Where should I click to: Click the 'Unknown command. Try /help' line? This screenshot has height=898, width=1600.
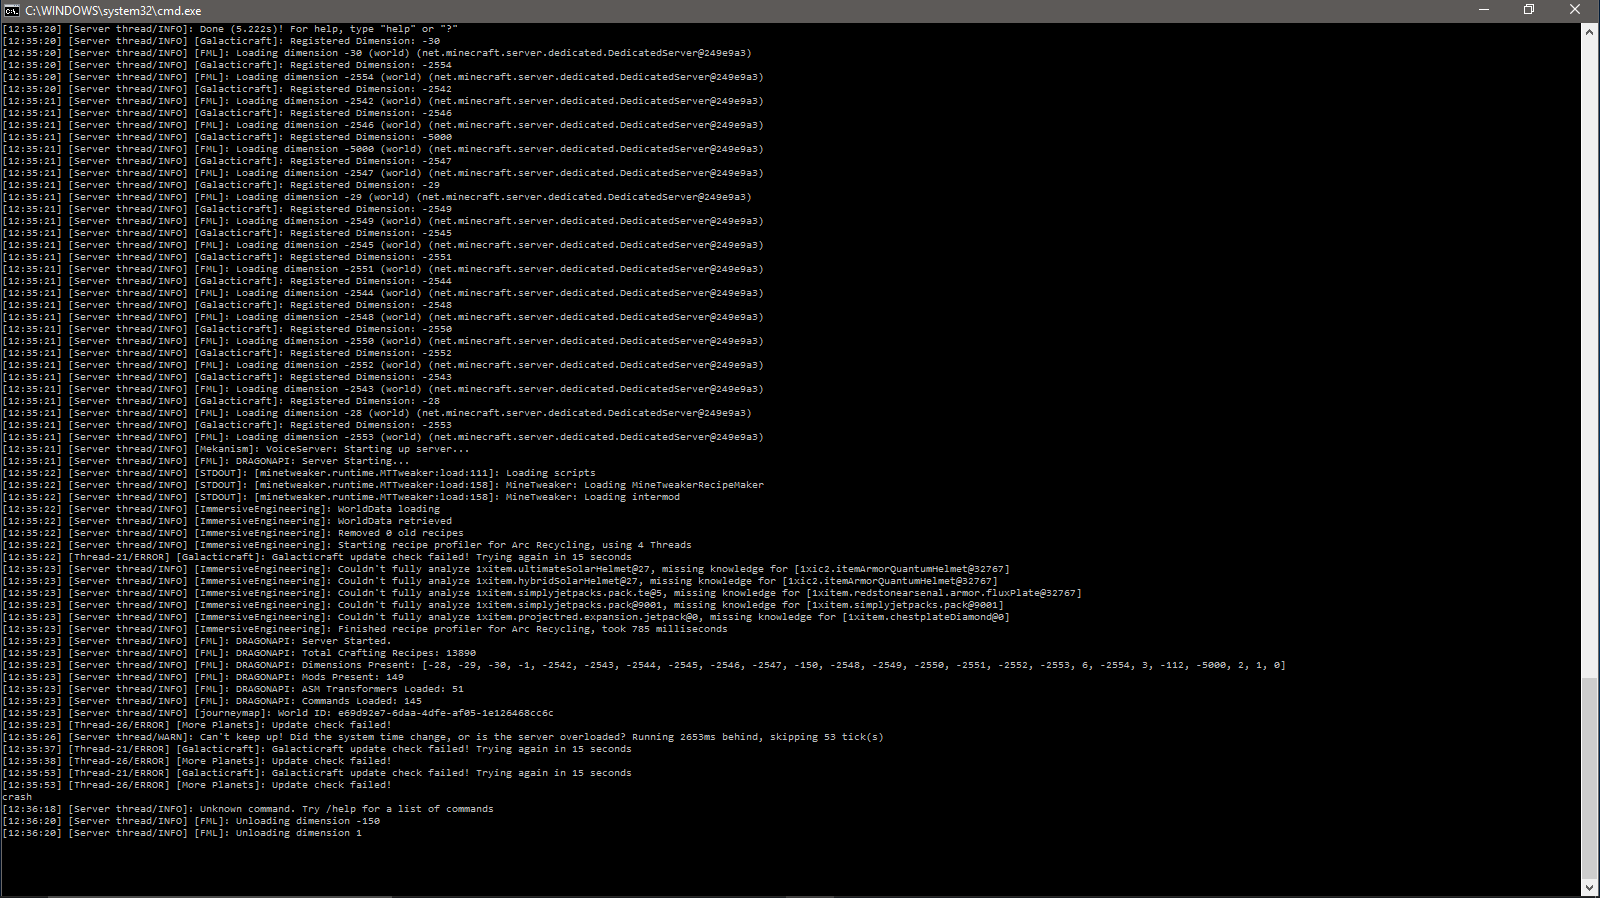point(248,809)
